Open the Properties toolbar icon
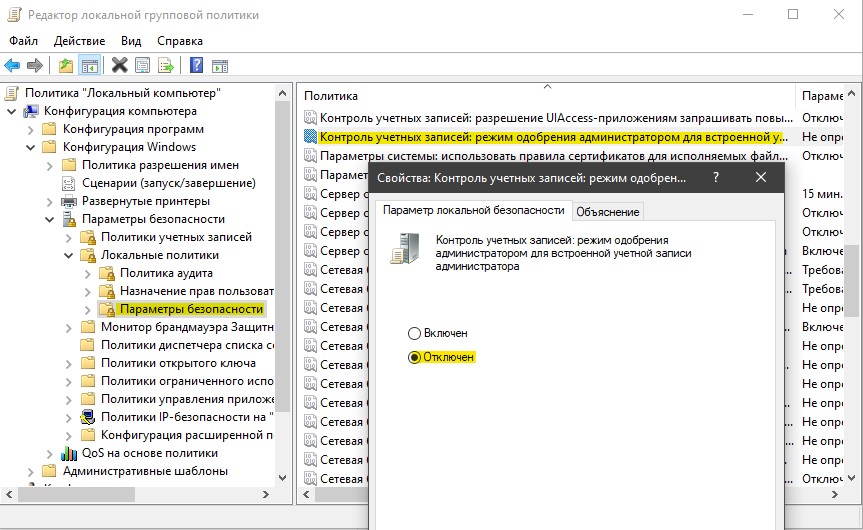This screenshot has width=863, height=530. coord(142,65)
